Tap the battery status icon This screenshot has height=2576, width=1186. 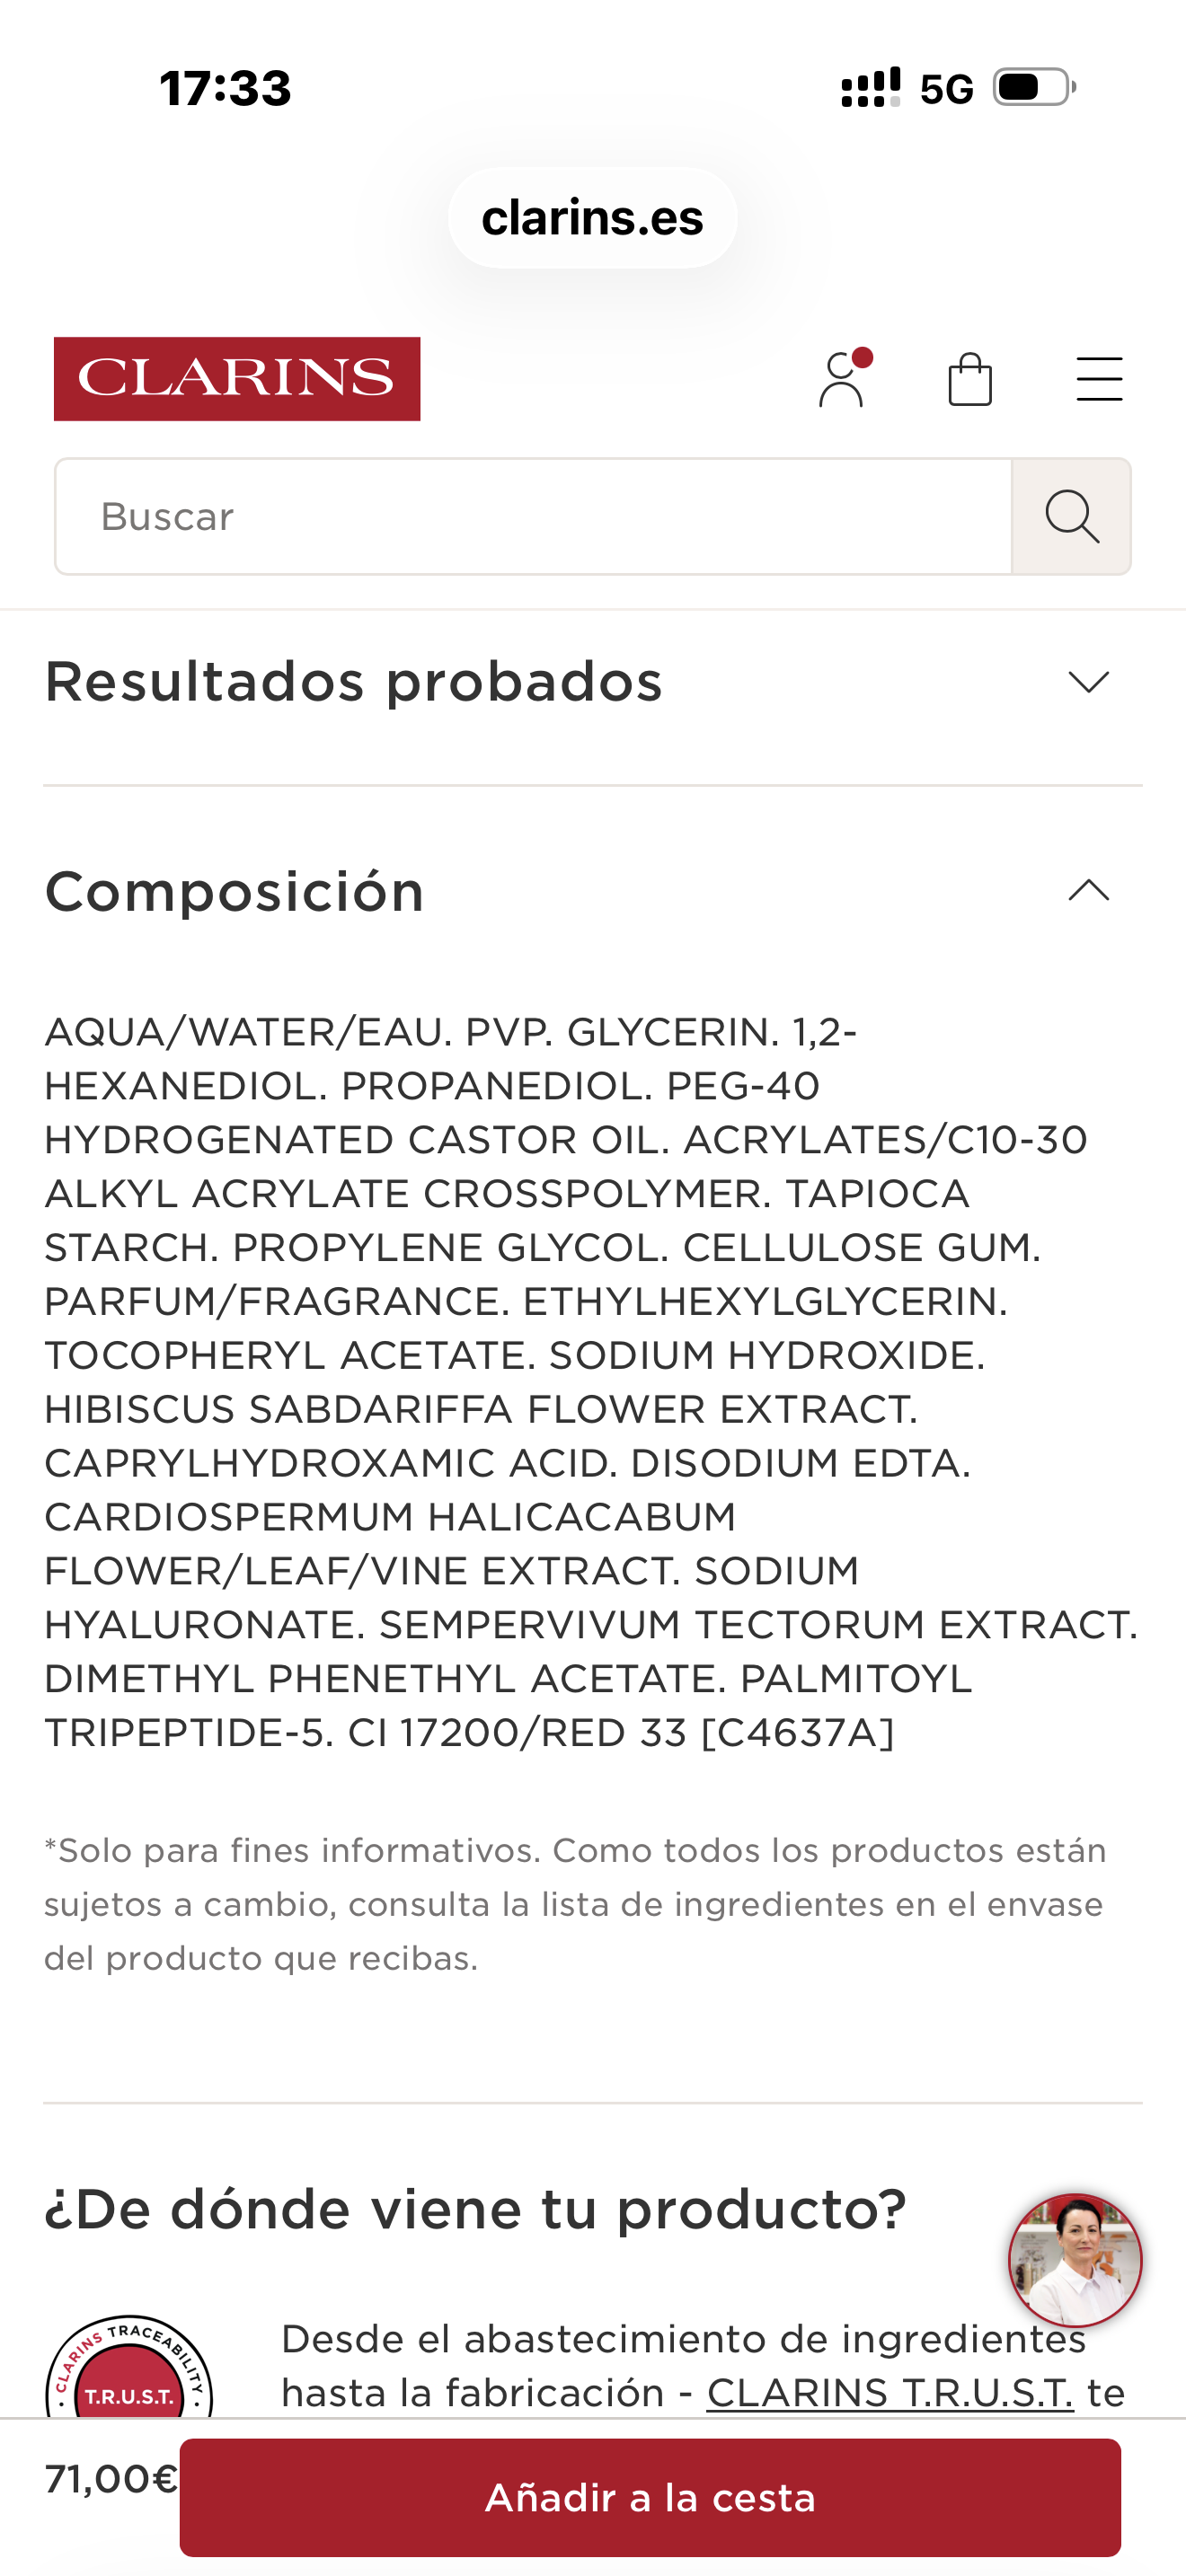pos(1034,87)
